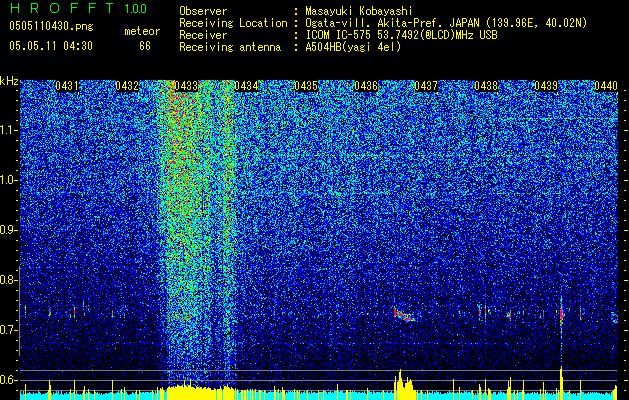Click the 1.1 kHz axis label
The height and width of the screenshot is (400, 629).
8,130
